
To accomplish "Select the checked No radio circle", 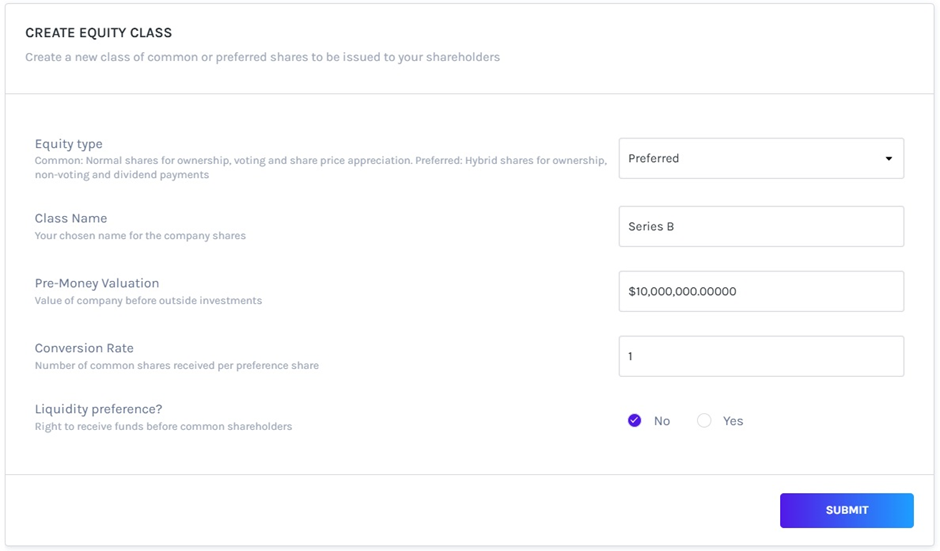I will coord(634,421).
